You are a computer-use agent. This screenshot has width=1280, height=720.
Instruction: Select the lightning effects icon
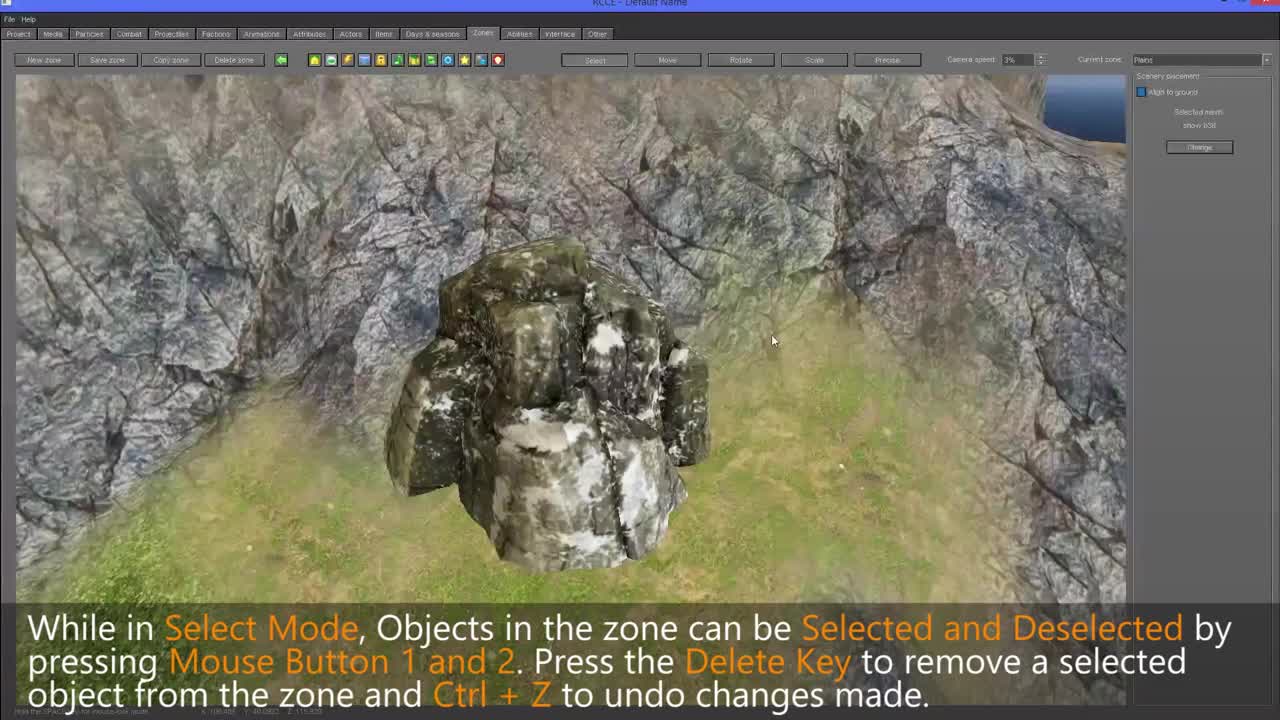coord(348,60)
